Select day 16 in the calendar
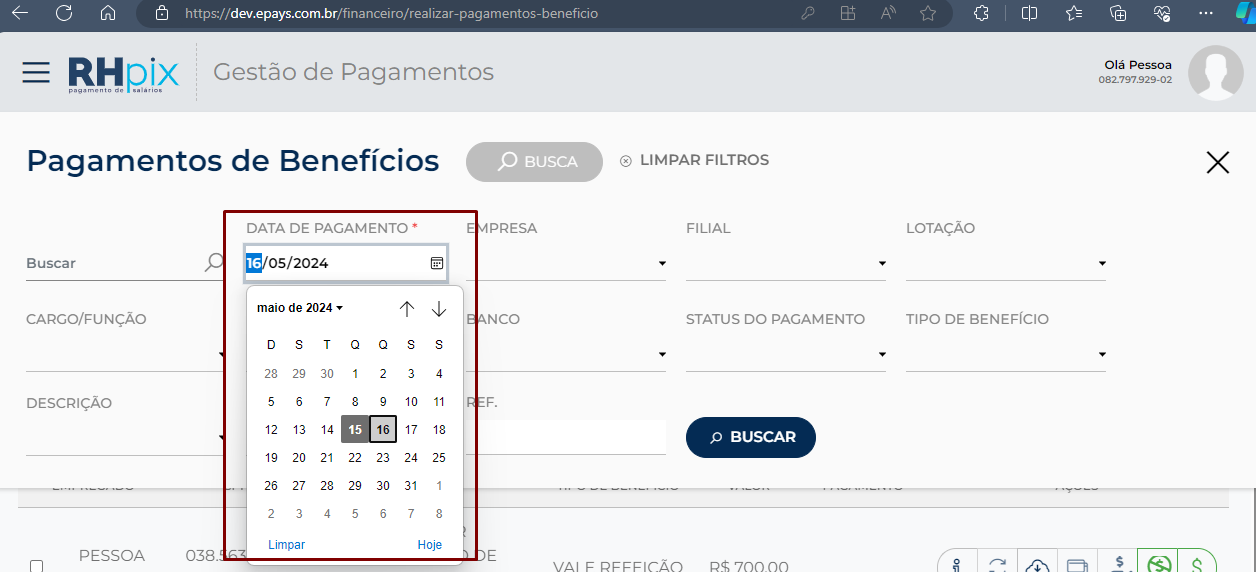 [x=383, y=429]
